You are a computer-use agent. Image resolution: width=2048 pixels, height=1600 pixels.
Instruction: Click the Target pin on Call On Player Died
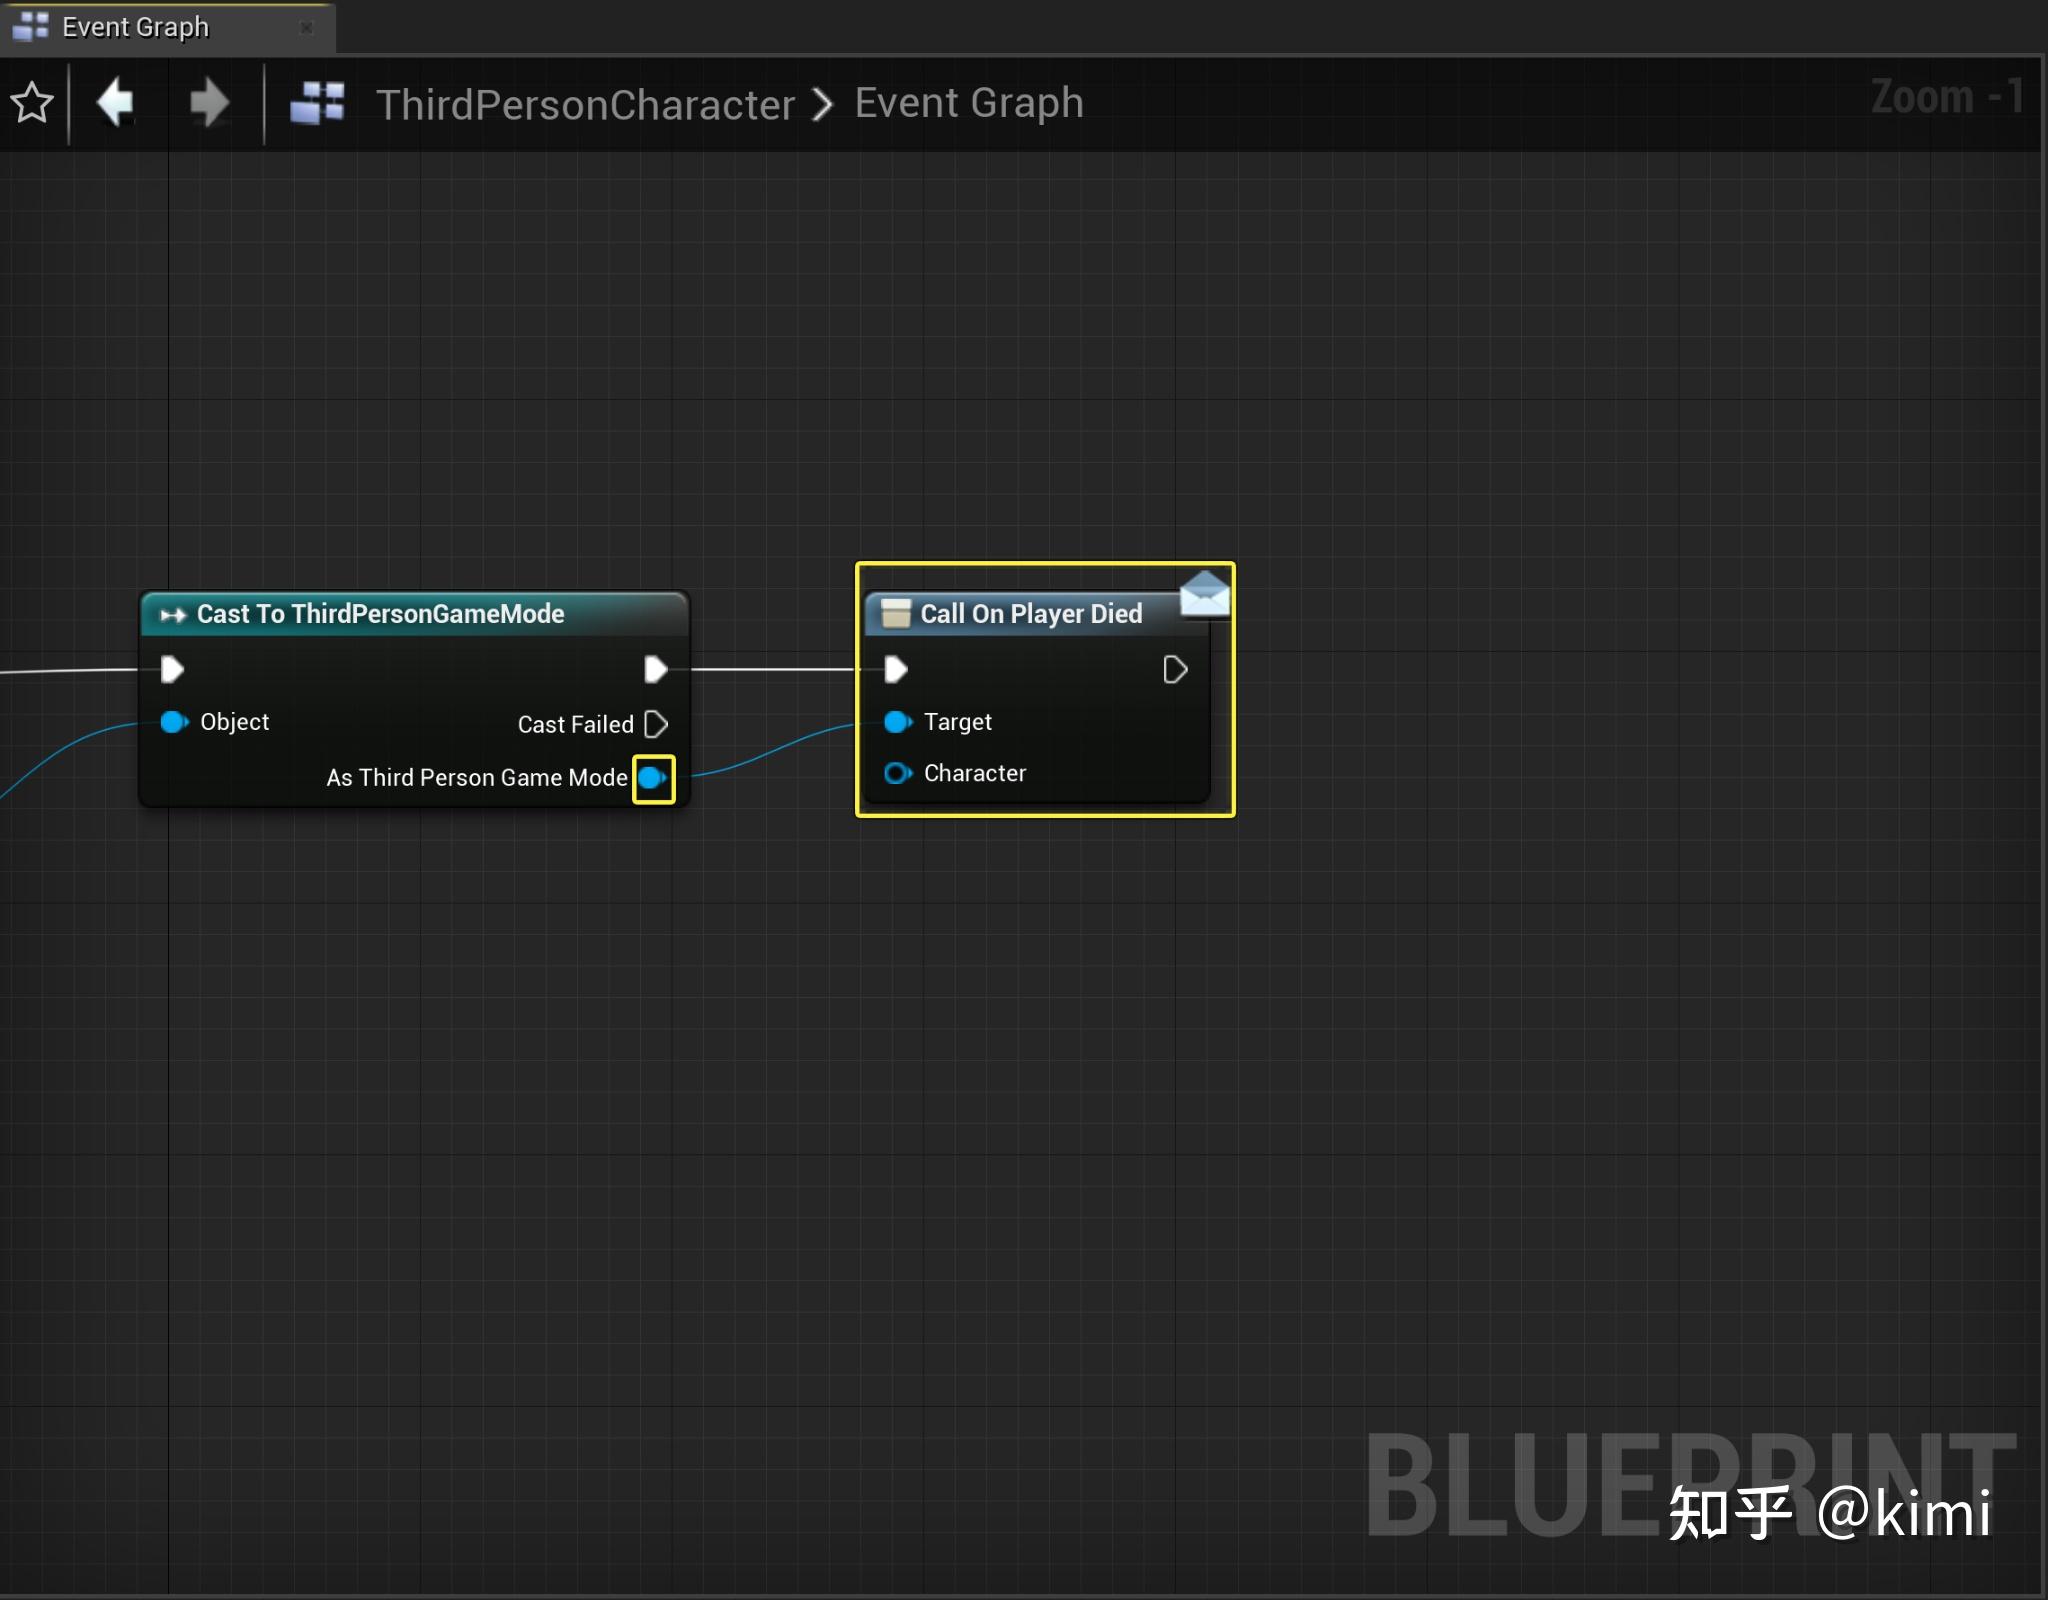(x=897, y=722)
